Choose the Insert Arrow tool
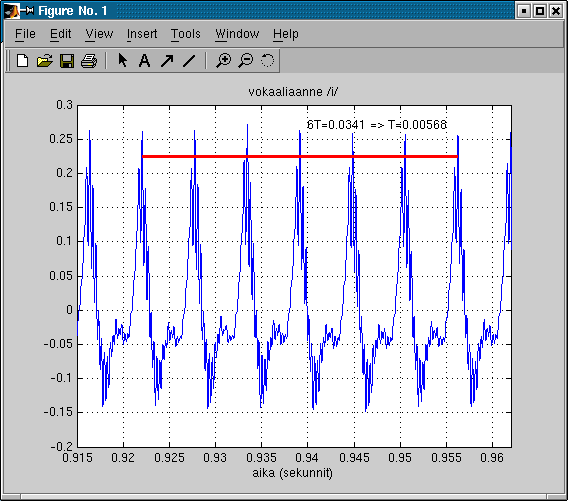 pos(167,60)
